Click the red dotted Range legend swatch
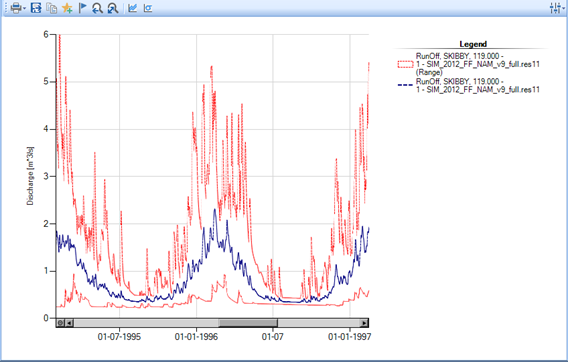 [405, 65]
